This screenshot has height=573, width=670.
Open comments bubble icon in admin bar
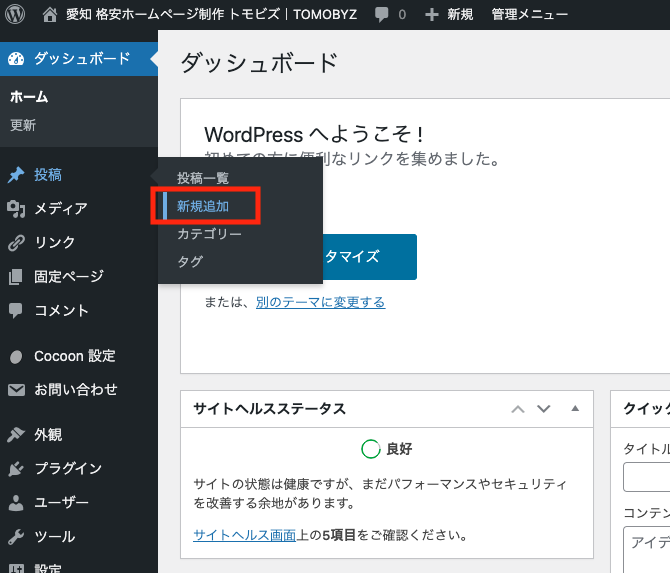[381, 15]
